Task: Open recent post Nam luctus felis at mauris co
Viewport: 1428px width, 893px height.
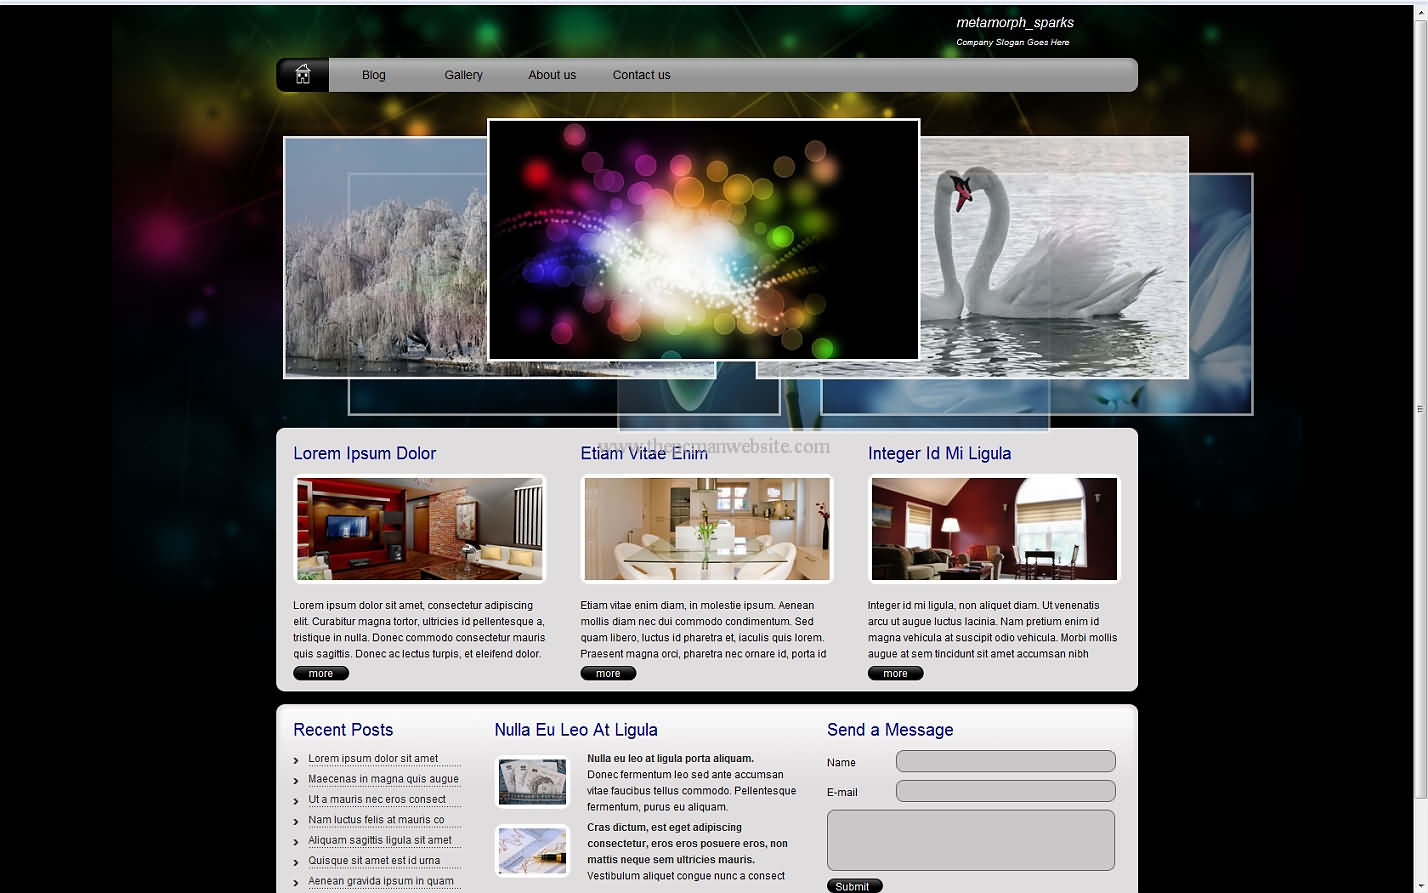Action: (x=376, y=820)
